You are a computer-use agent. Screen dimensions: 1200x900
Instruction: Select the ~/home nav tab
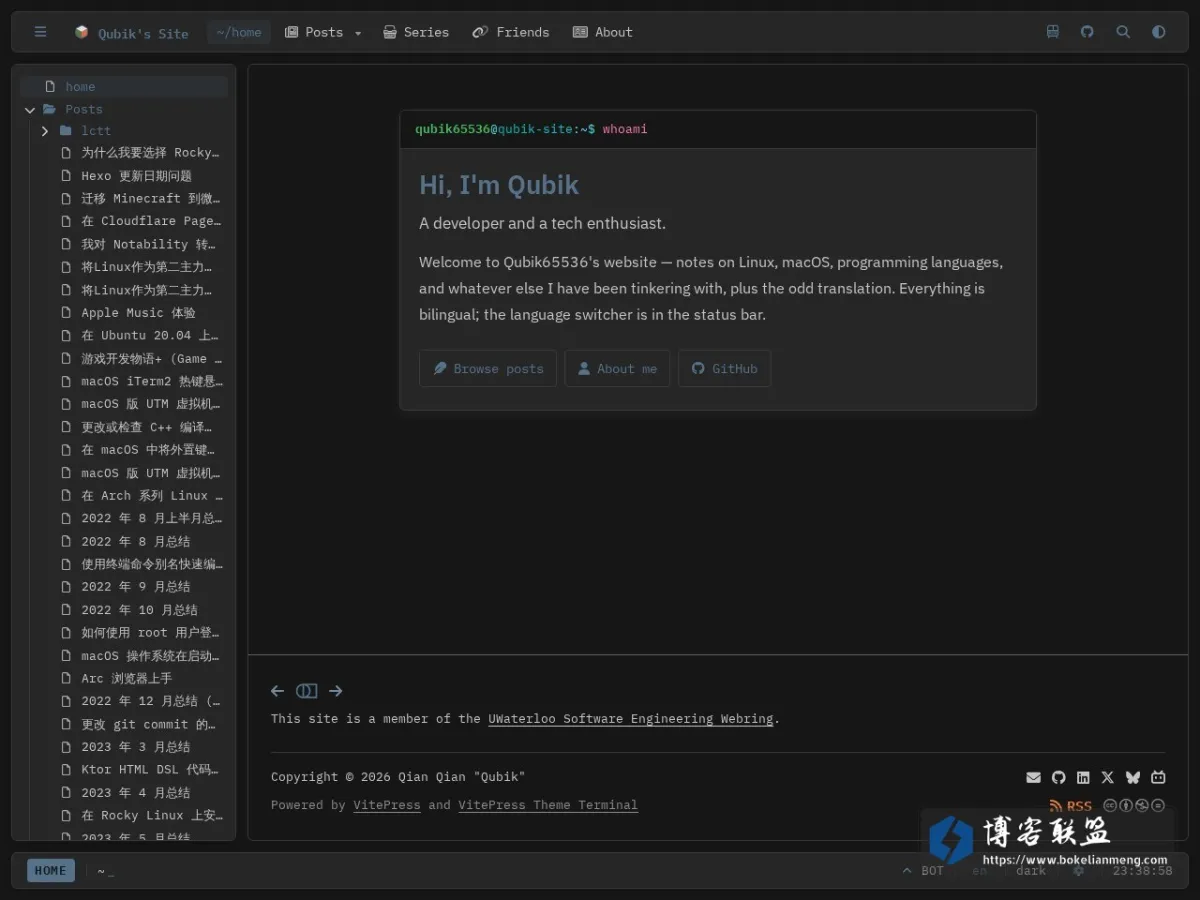[239, 32]
